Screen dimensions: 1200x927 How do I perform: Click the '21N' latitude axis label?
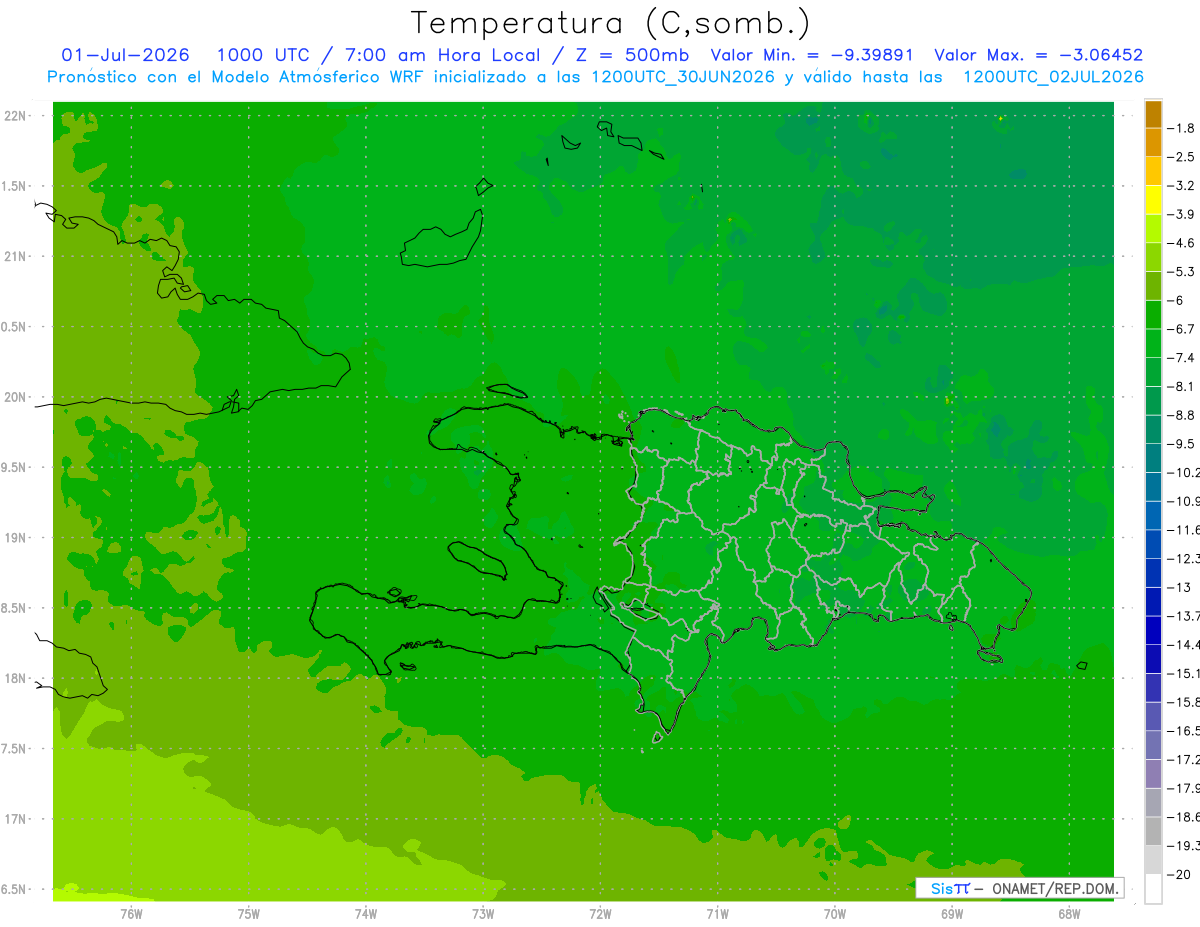tap(17, 256)
